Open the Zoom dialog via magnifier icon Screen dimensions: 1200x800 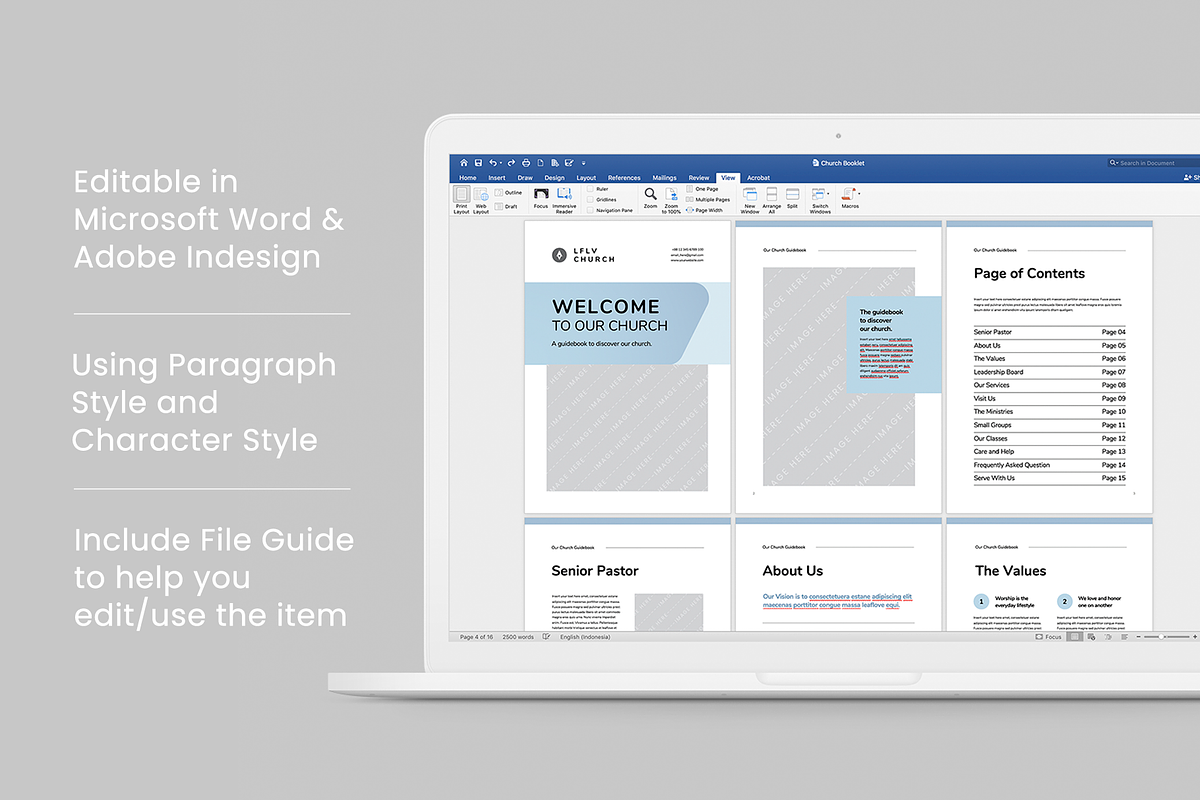point(649,194)
